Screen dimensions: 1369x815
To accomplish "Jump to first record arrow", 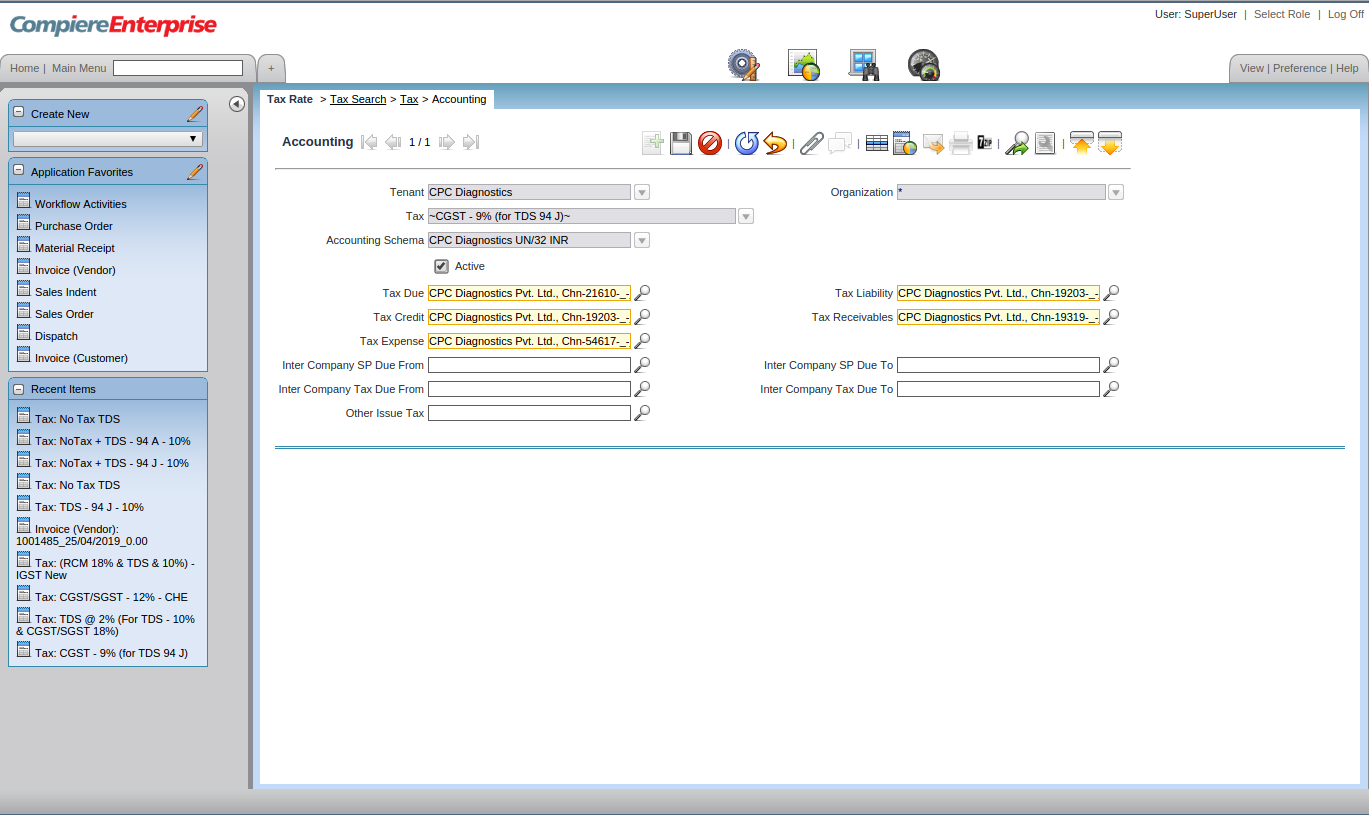I will [369, 142].
